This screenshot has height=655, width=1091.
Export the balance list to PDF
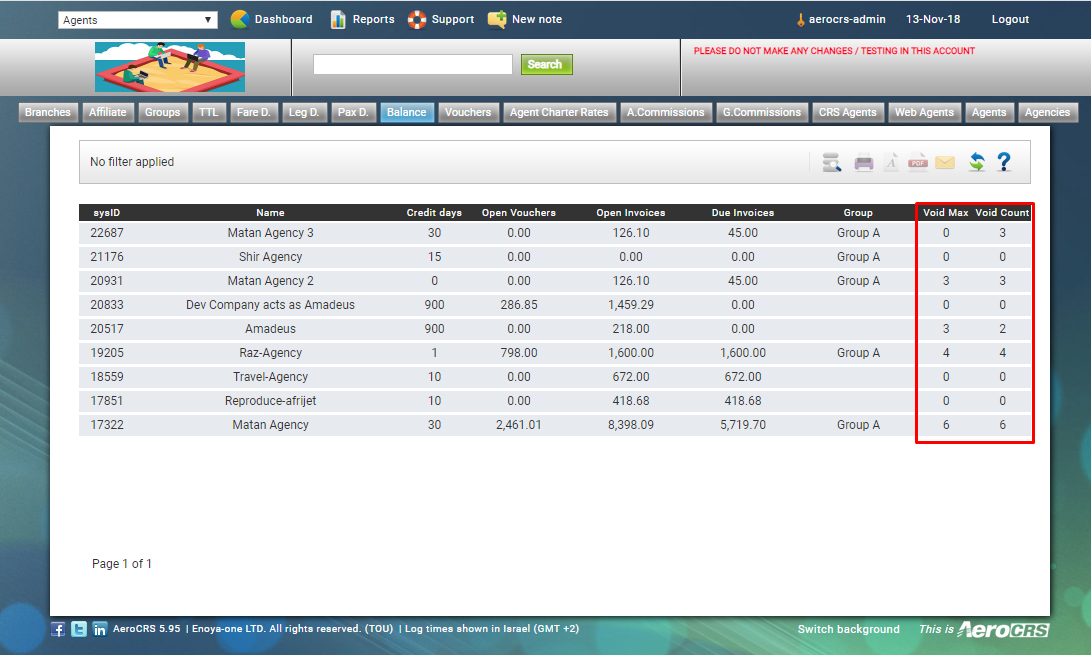coord(918,161)
